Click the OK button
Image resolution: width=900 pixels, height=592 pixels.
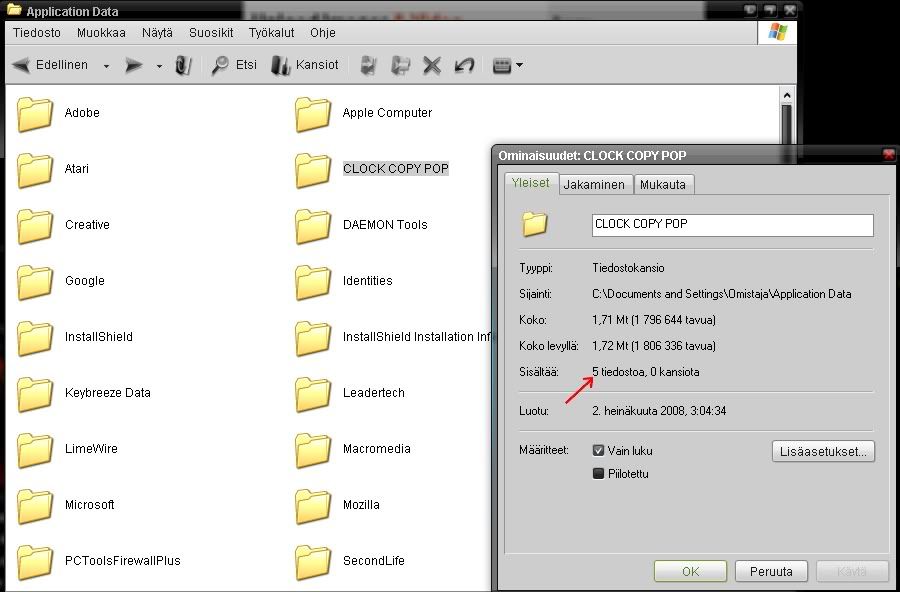pos(690,571)
